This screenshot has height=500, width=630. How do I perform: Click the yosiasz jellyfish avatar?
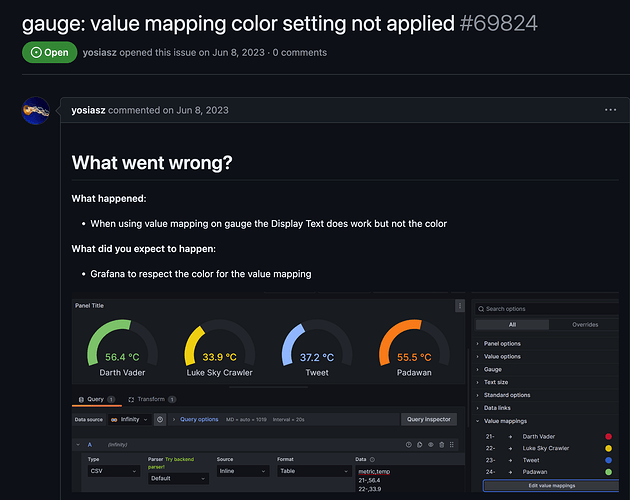(x=36, y=111)
